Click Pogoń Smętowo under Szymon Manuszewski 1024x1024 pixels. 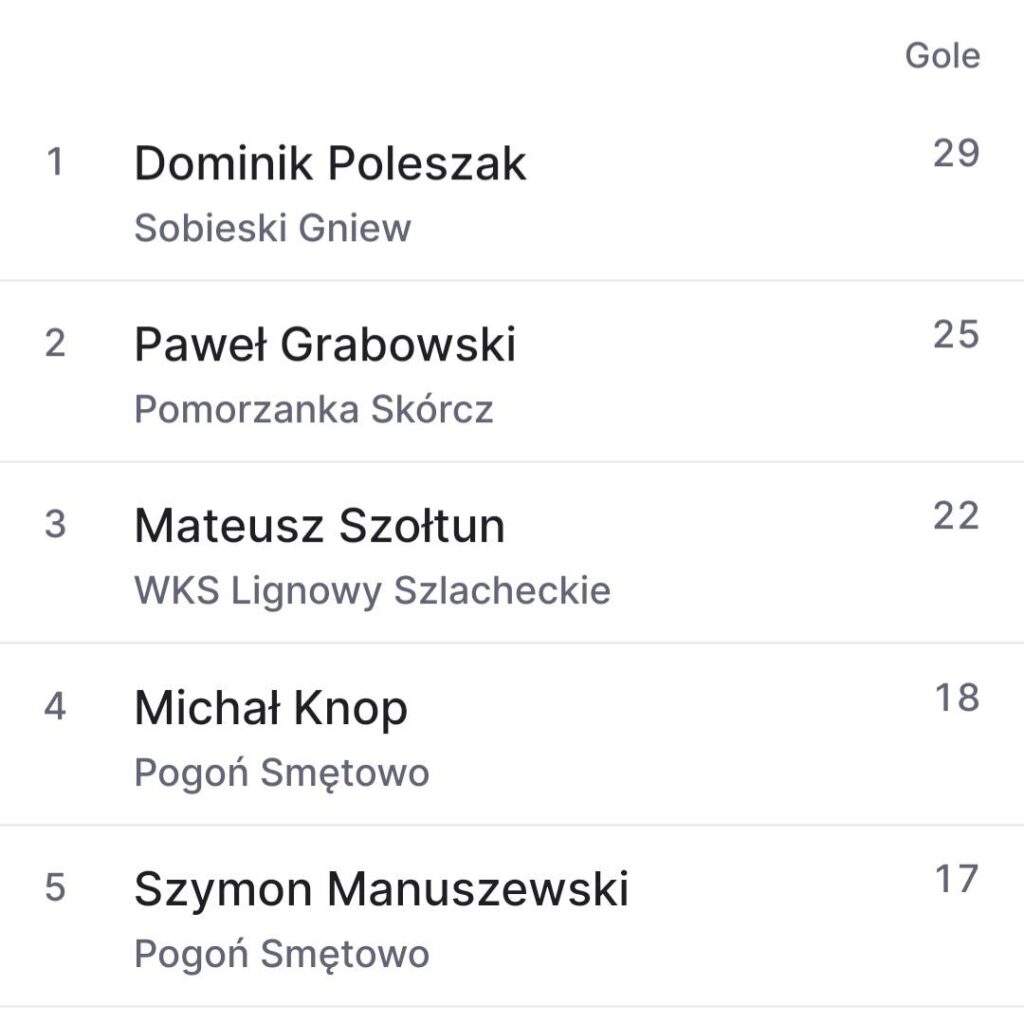281,953
